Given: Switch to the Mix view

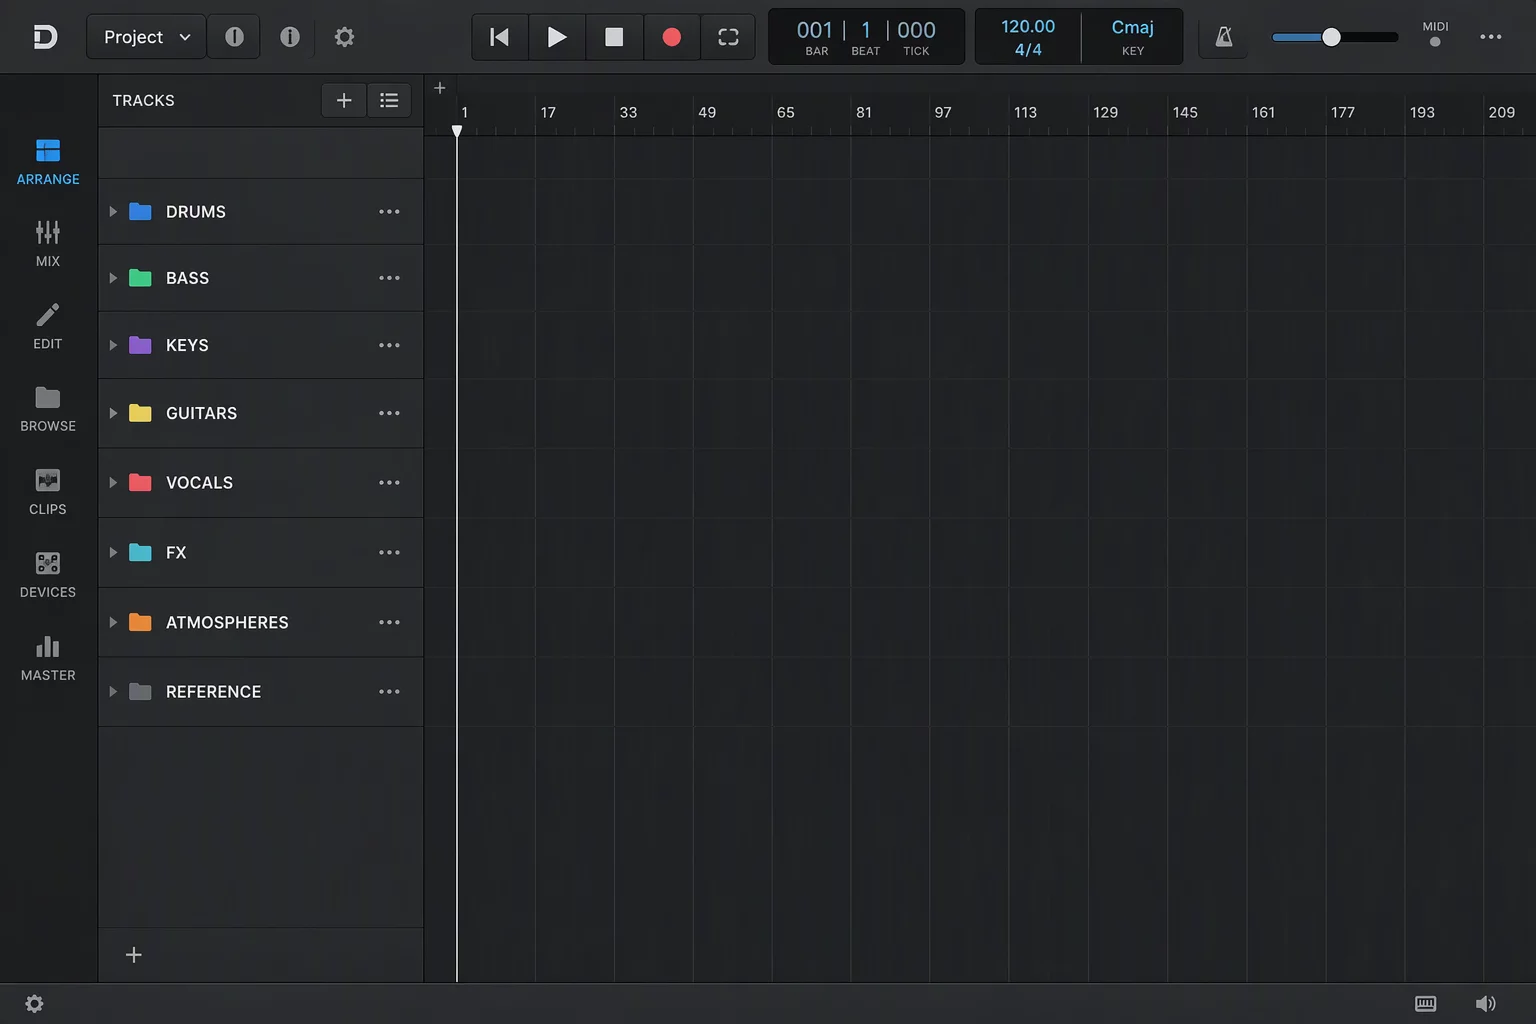Looking at the screenshot, I should click(x=48, y=244).
